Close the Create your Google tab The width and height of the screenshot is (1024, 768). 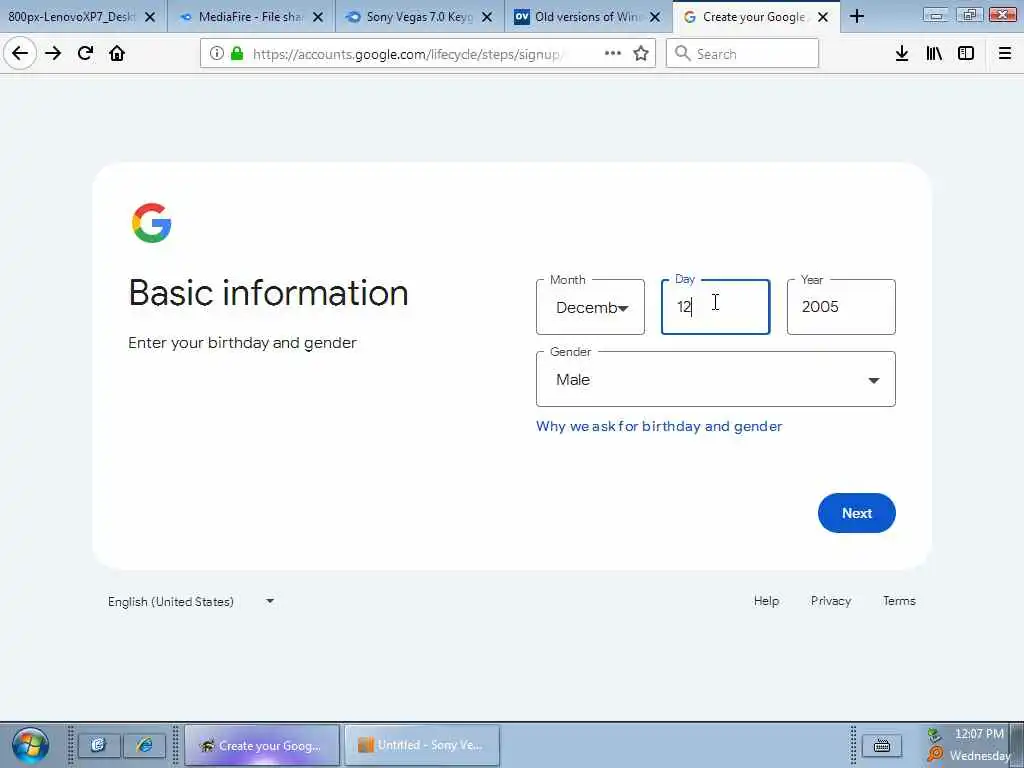click(x=824, y=17)
